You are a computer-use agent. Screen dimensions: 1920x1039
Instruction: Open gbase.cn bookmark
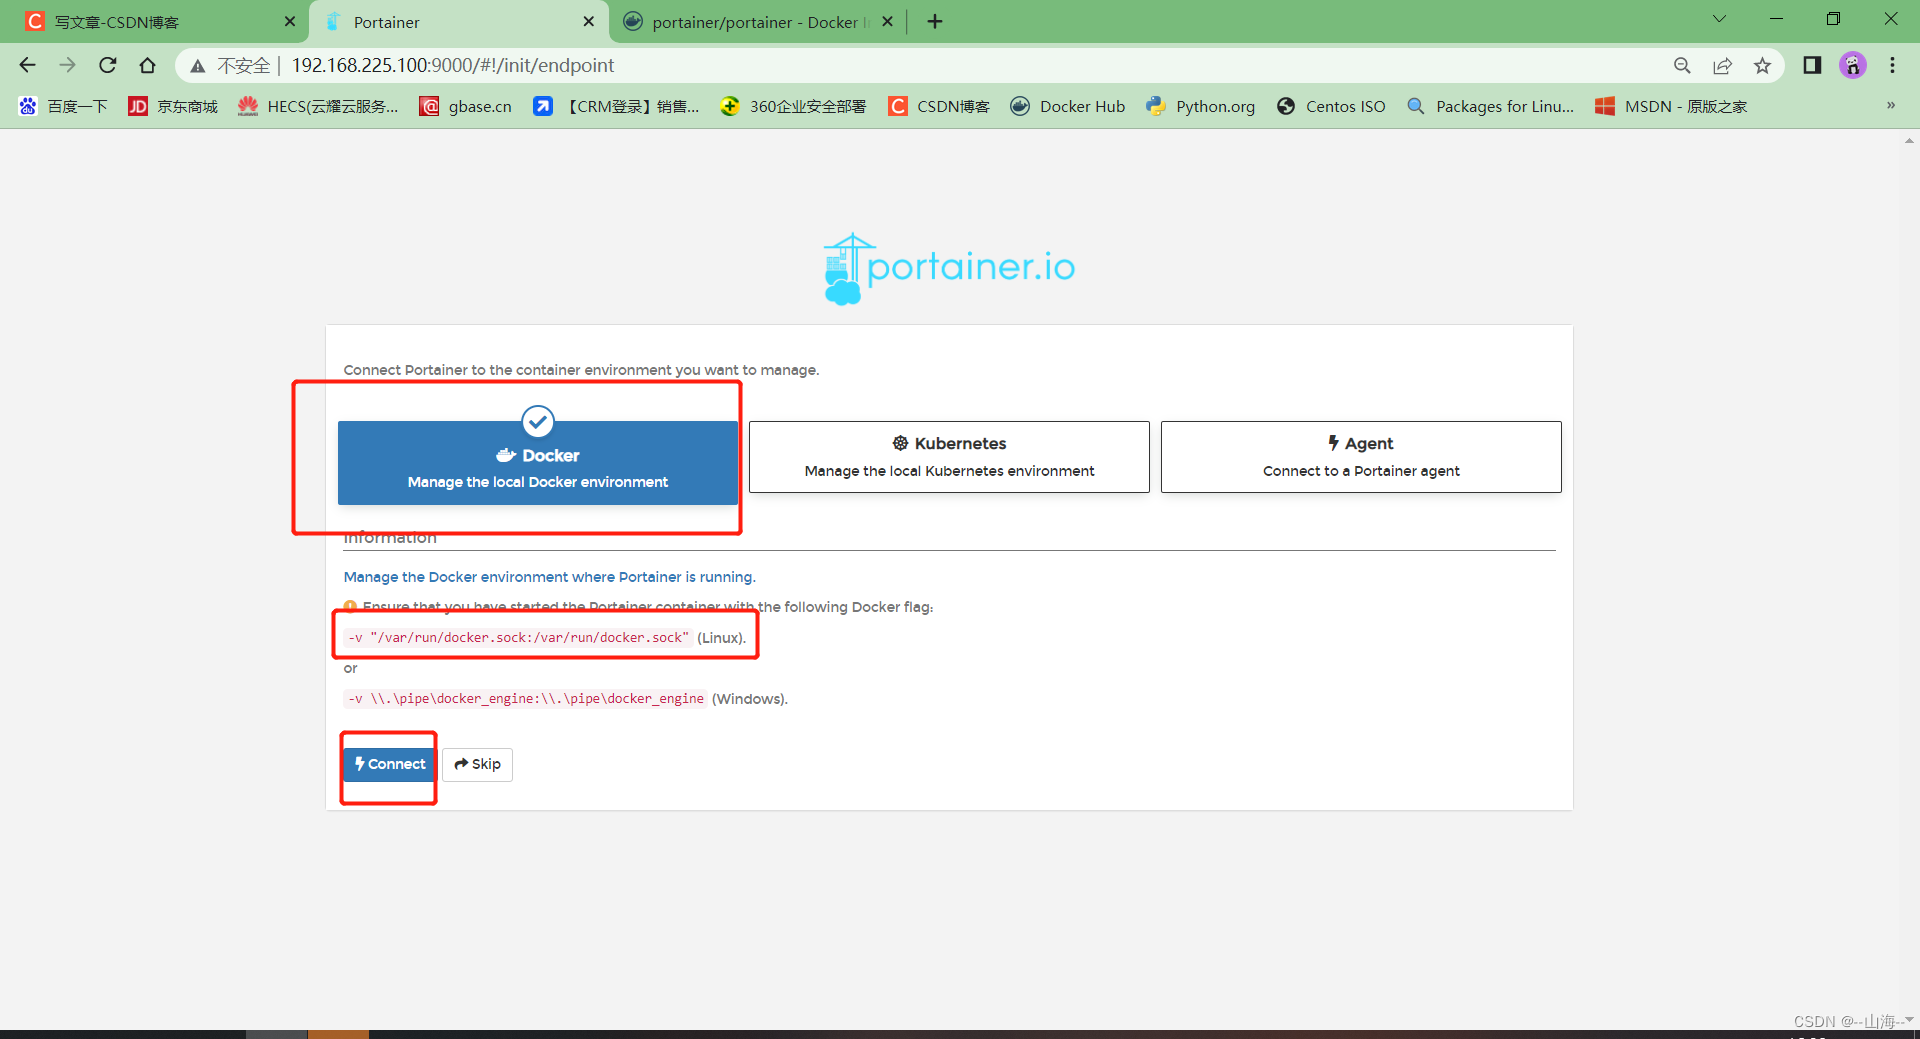[x=465, y=106]
